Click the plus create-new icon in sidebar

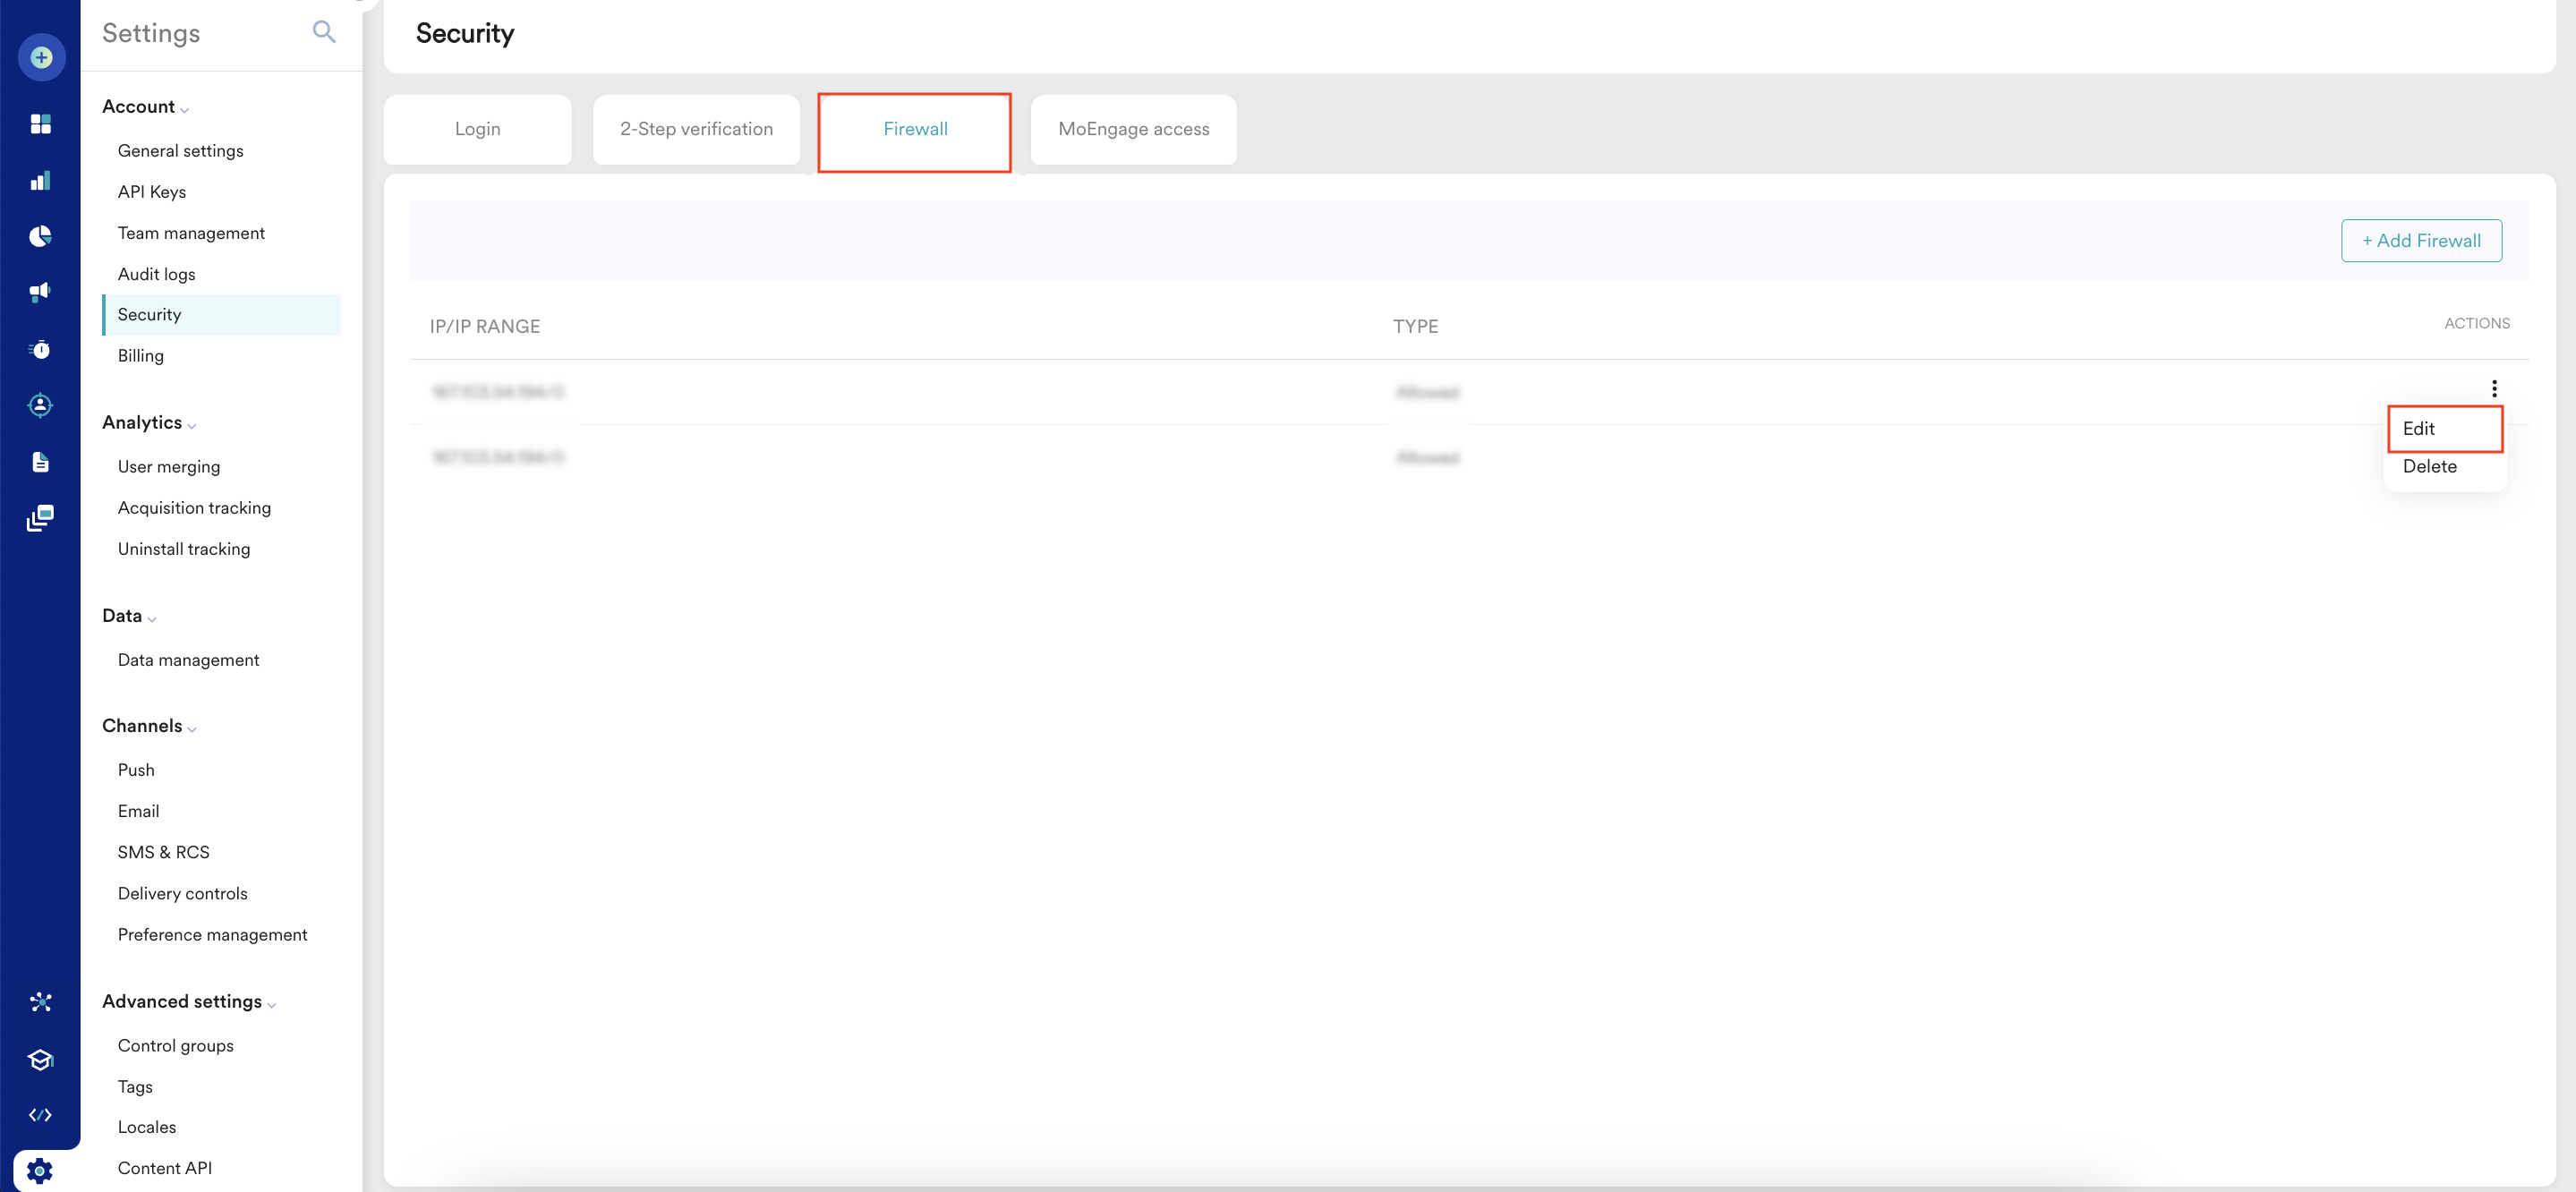pyautogui.click(x=41, y=57)
